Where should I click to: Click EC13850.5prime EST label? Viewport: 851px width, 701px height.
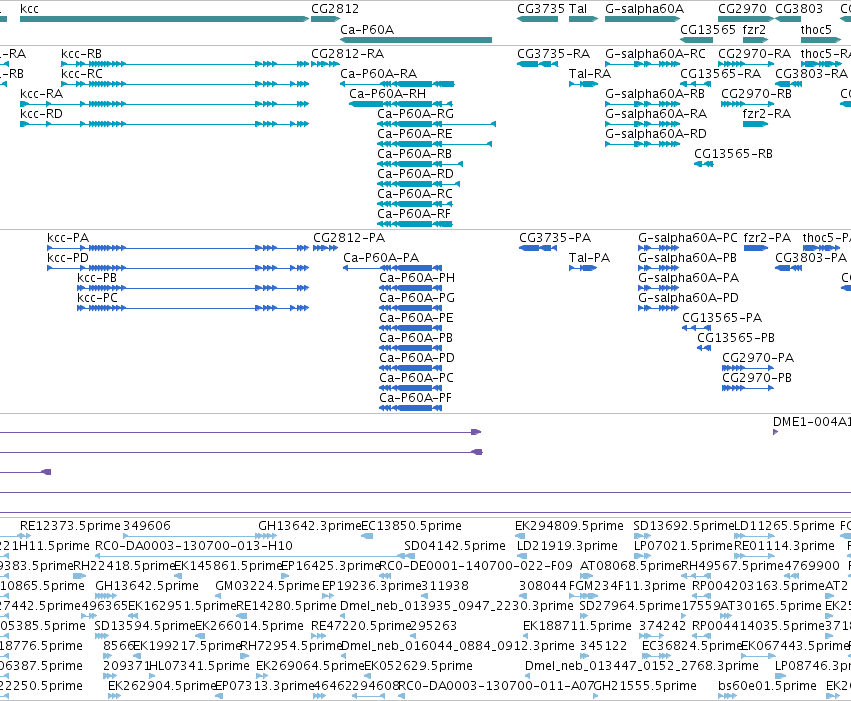[x=411, y=526]
